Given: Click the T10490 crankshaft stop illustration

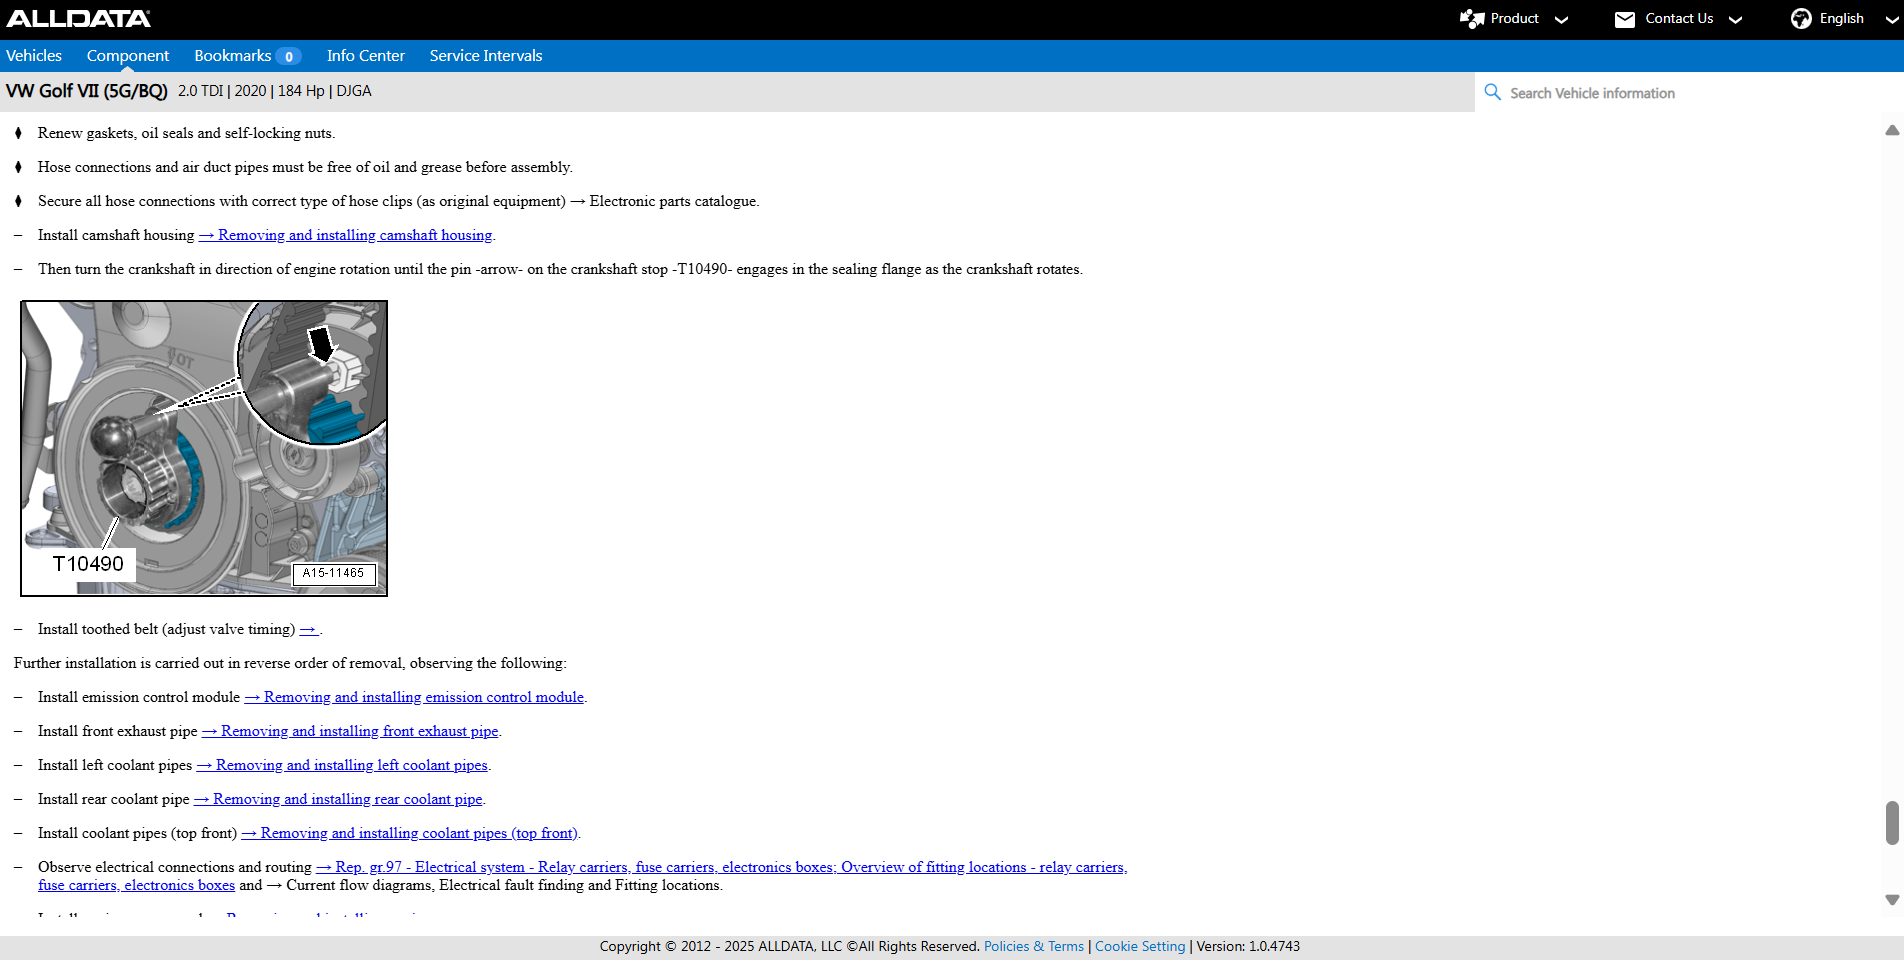Looking at the screenshot, I should point(204,448).
